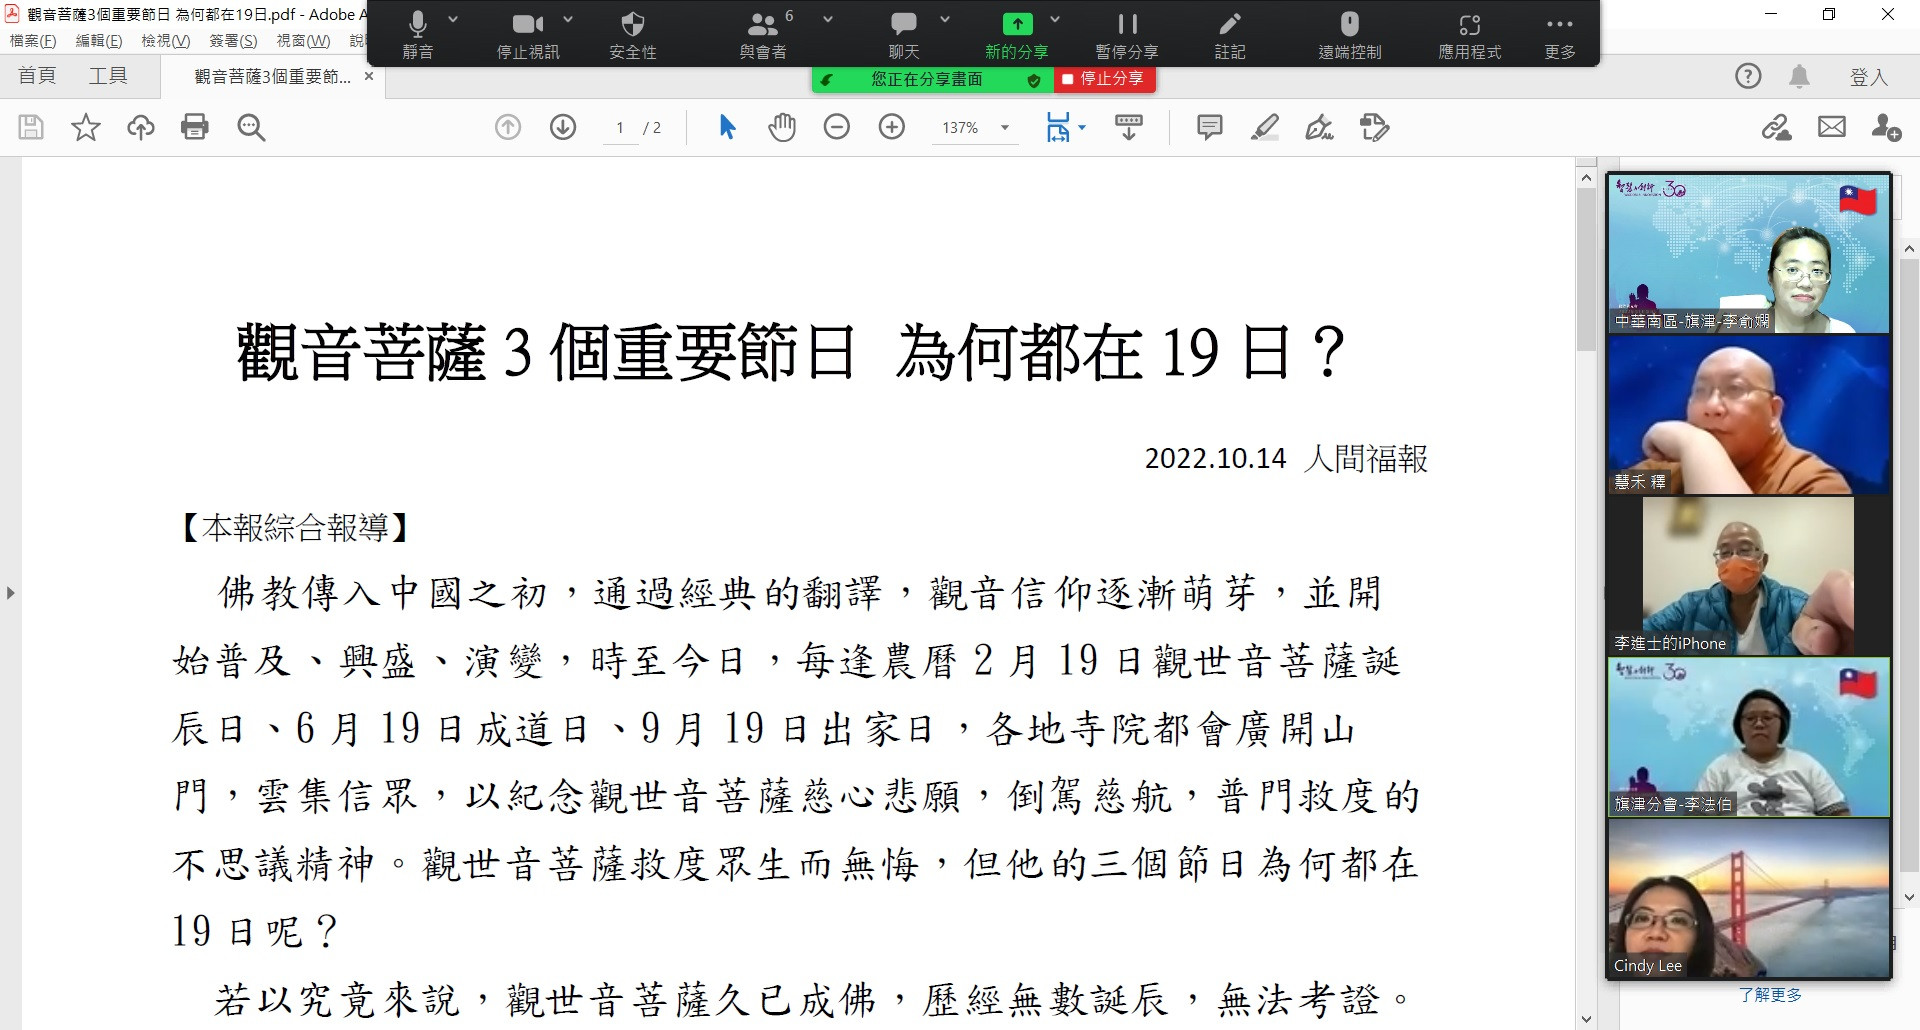Go to next page with down arrow
The image size is (1920, 1030).
tap(563, 127)
